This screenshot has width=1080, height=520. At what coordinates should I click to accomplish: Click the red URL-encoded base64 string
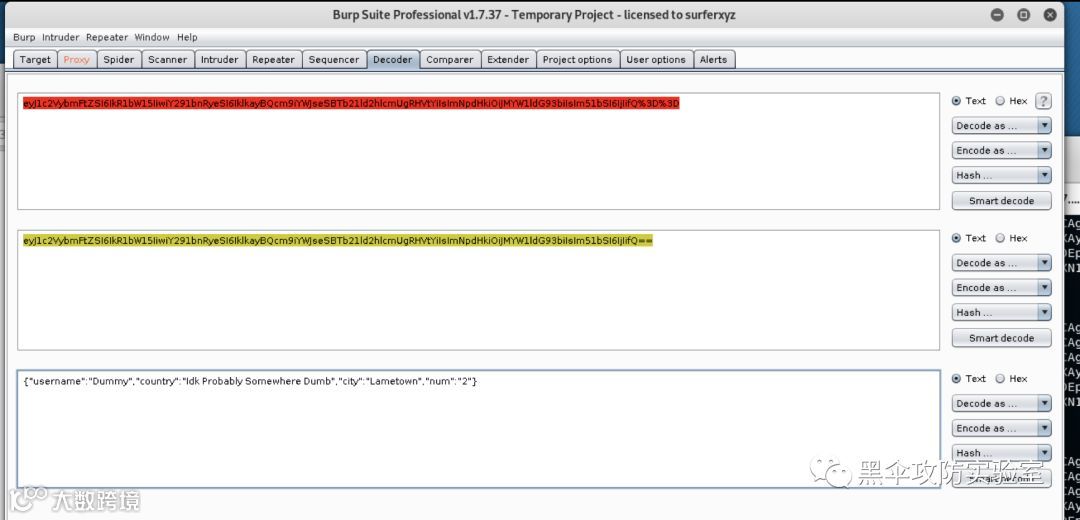(x=351, y=103)
